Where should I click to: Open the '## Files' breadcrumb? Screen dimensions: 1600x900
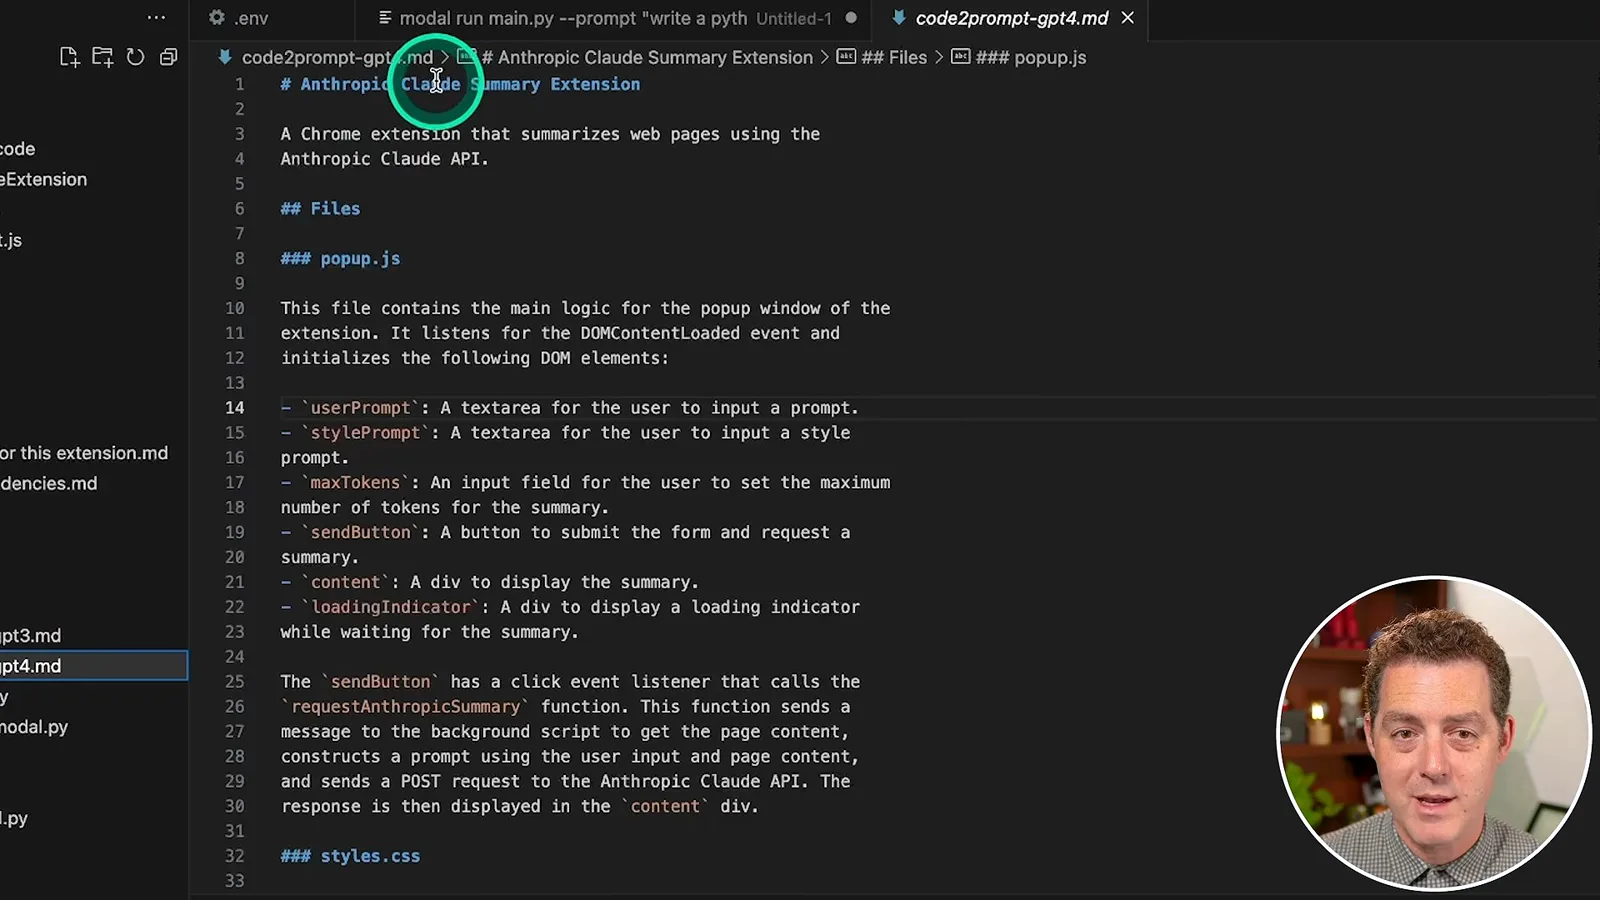point(894,57)
